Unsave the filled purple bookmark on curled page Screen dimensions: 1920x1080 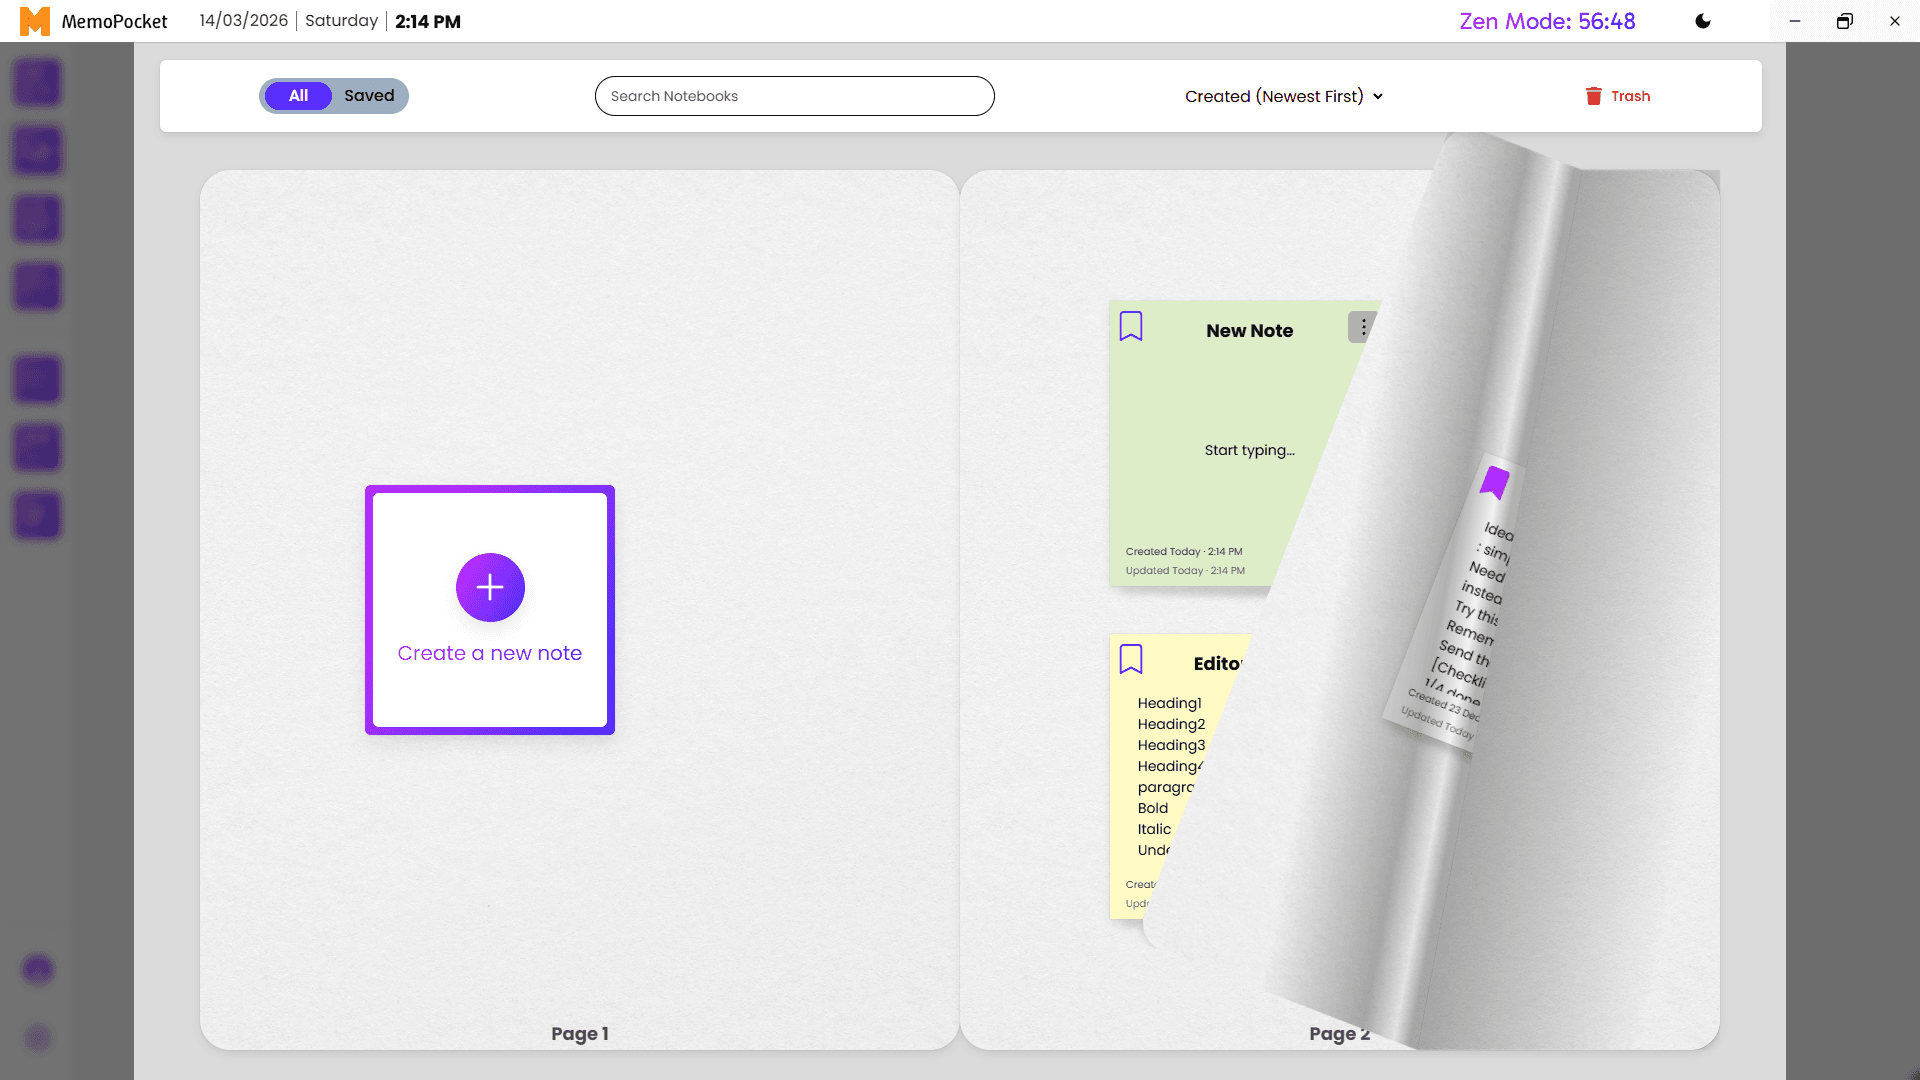pyautogui.click(x=1494, y=483)
